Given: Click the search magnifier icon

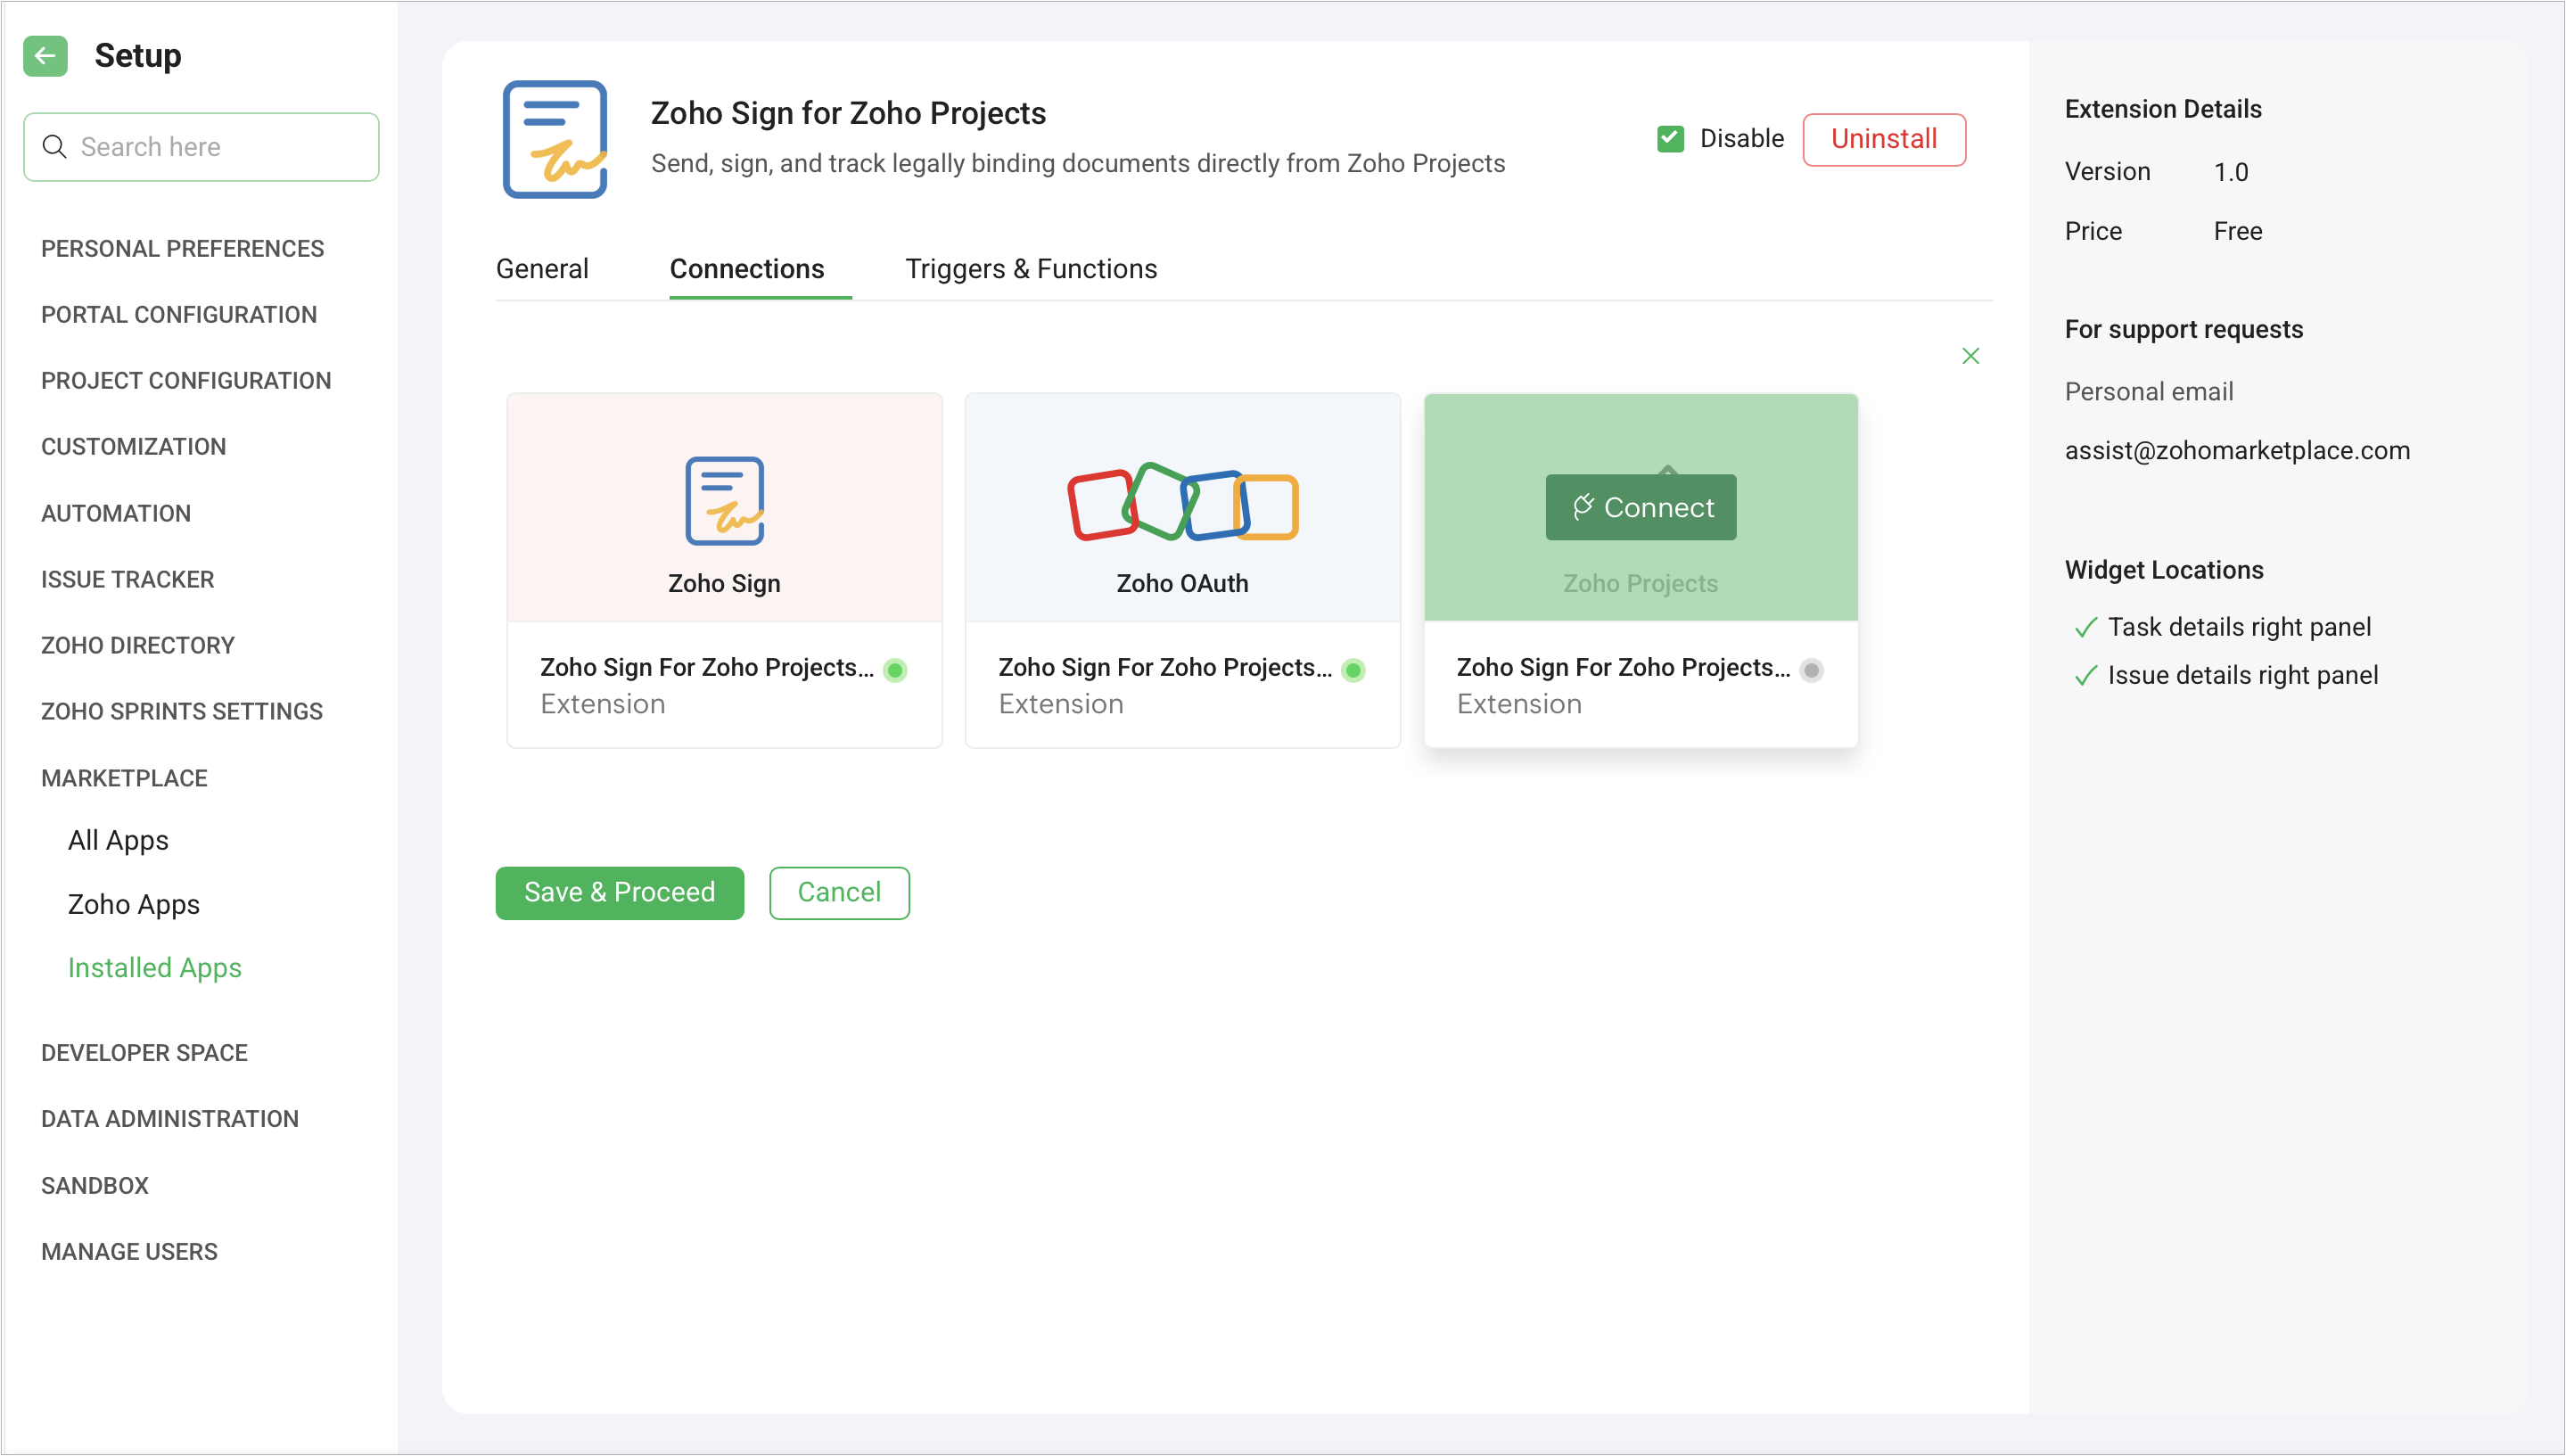Looking at the screenshot, I should pyautogui.click(x=55, y=147).
